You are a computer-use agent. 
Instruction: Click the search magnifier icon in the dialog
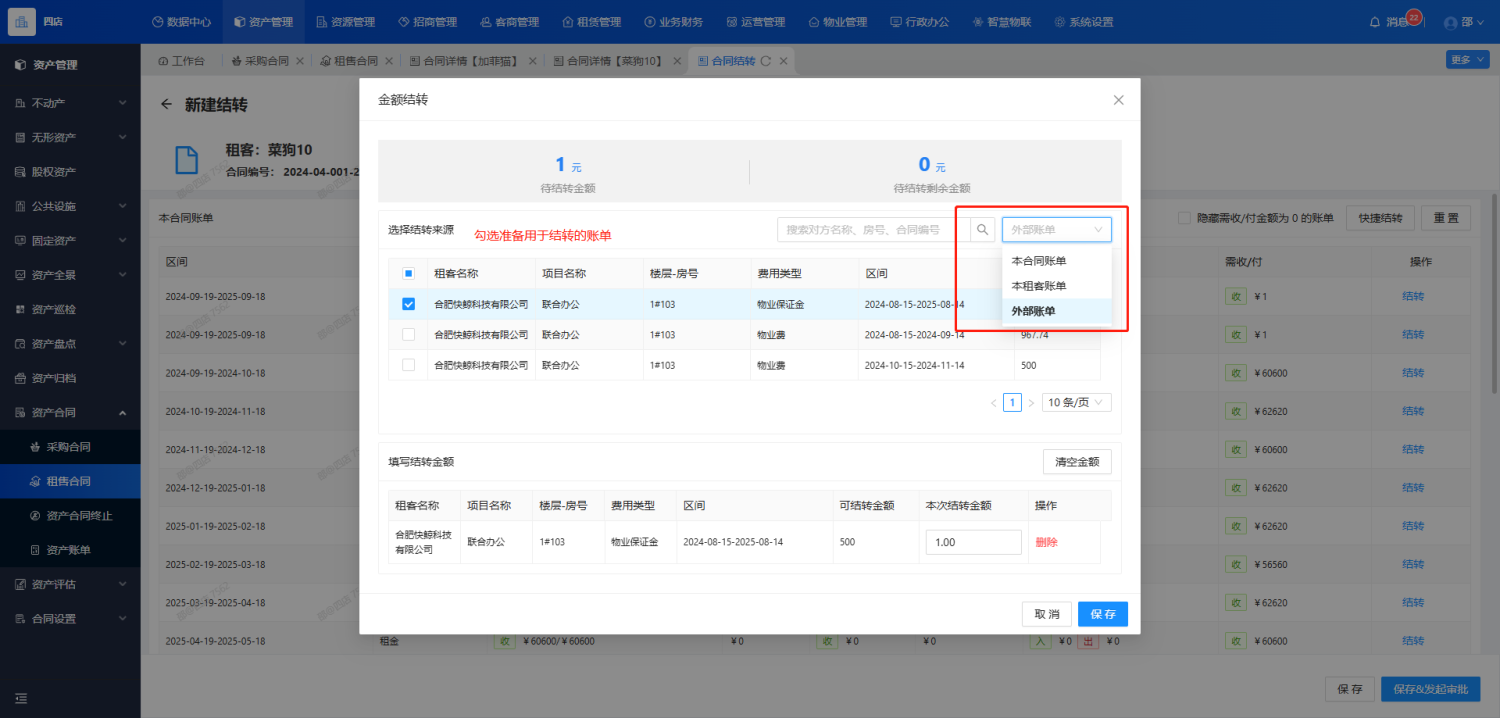[983, 230]
